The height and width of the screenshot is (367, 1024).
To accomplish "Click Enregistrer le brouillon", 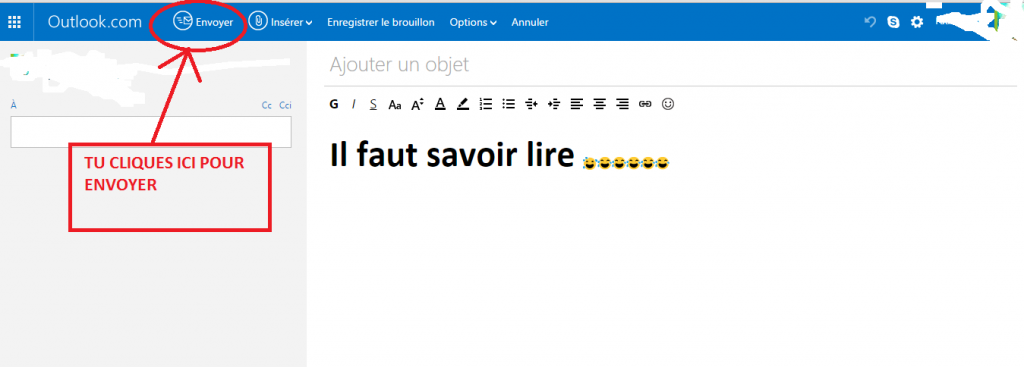I will tap(381, 22).
